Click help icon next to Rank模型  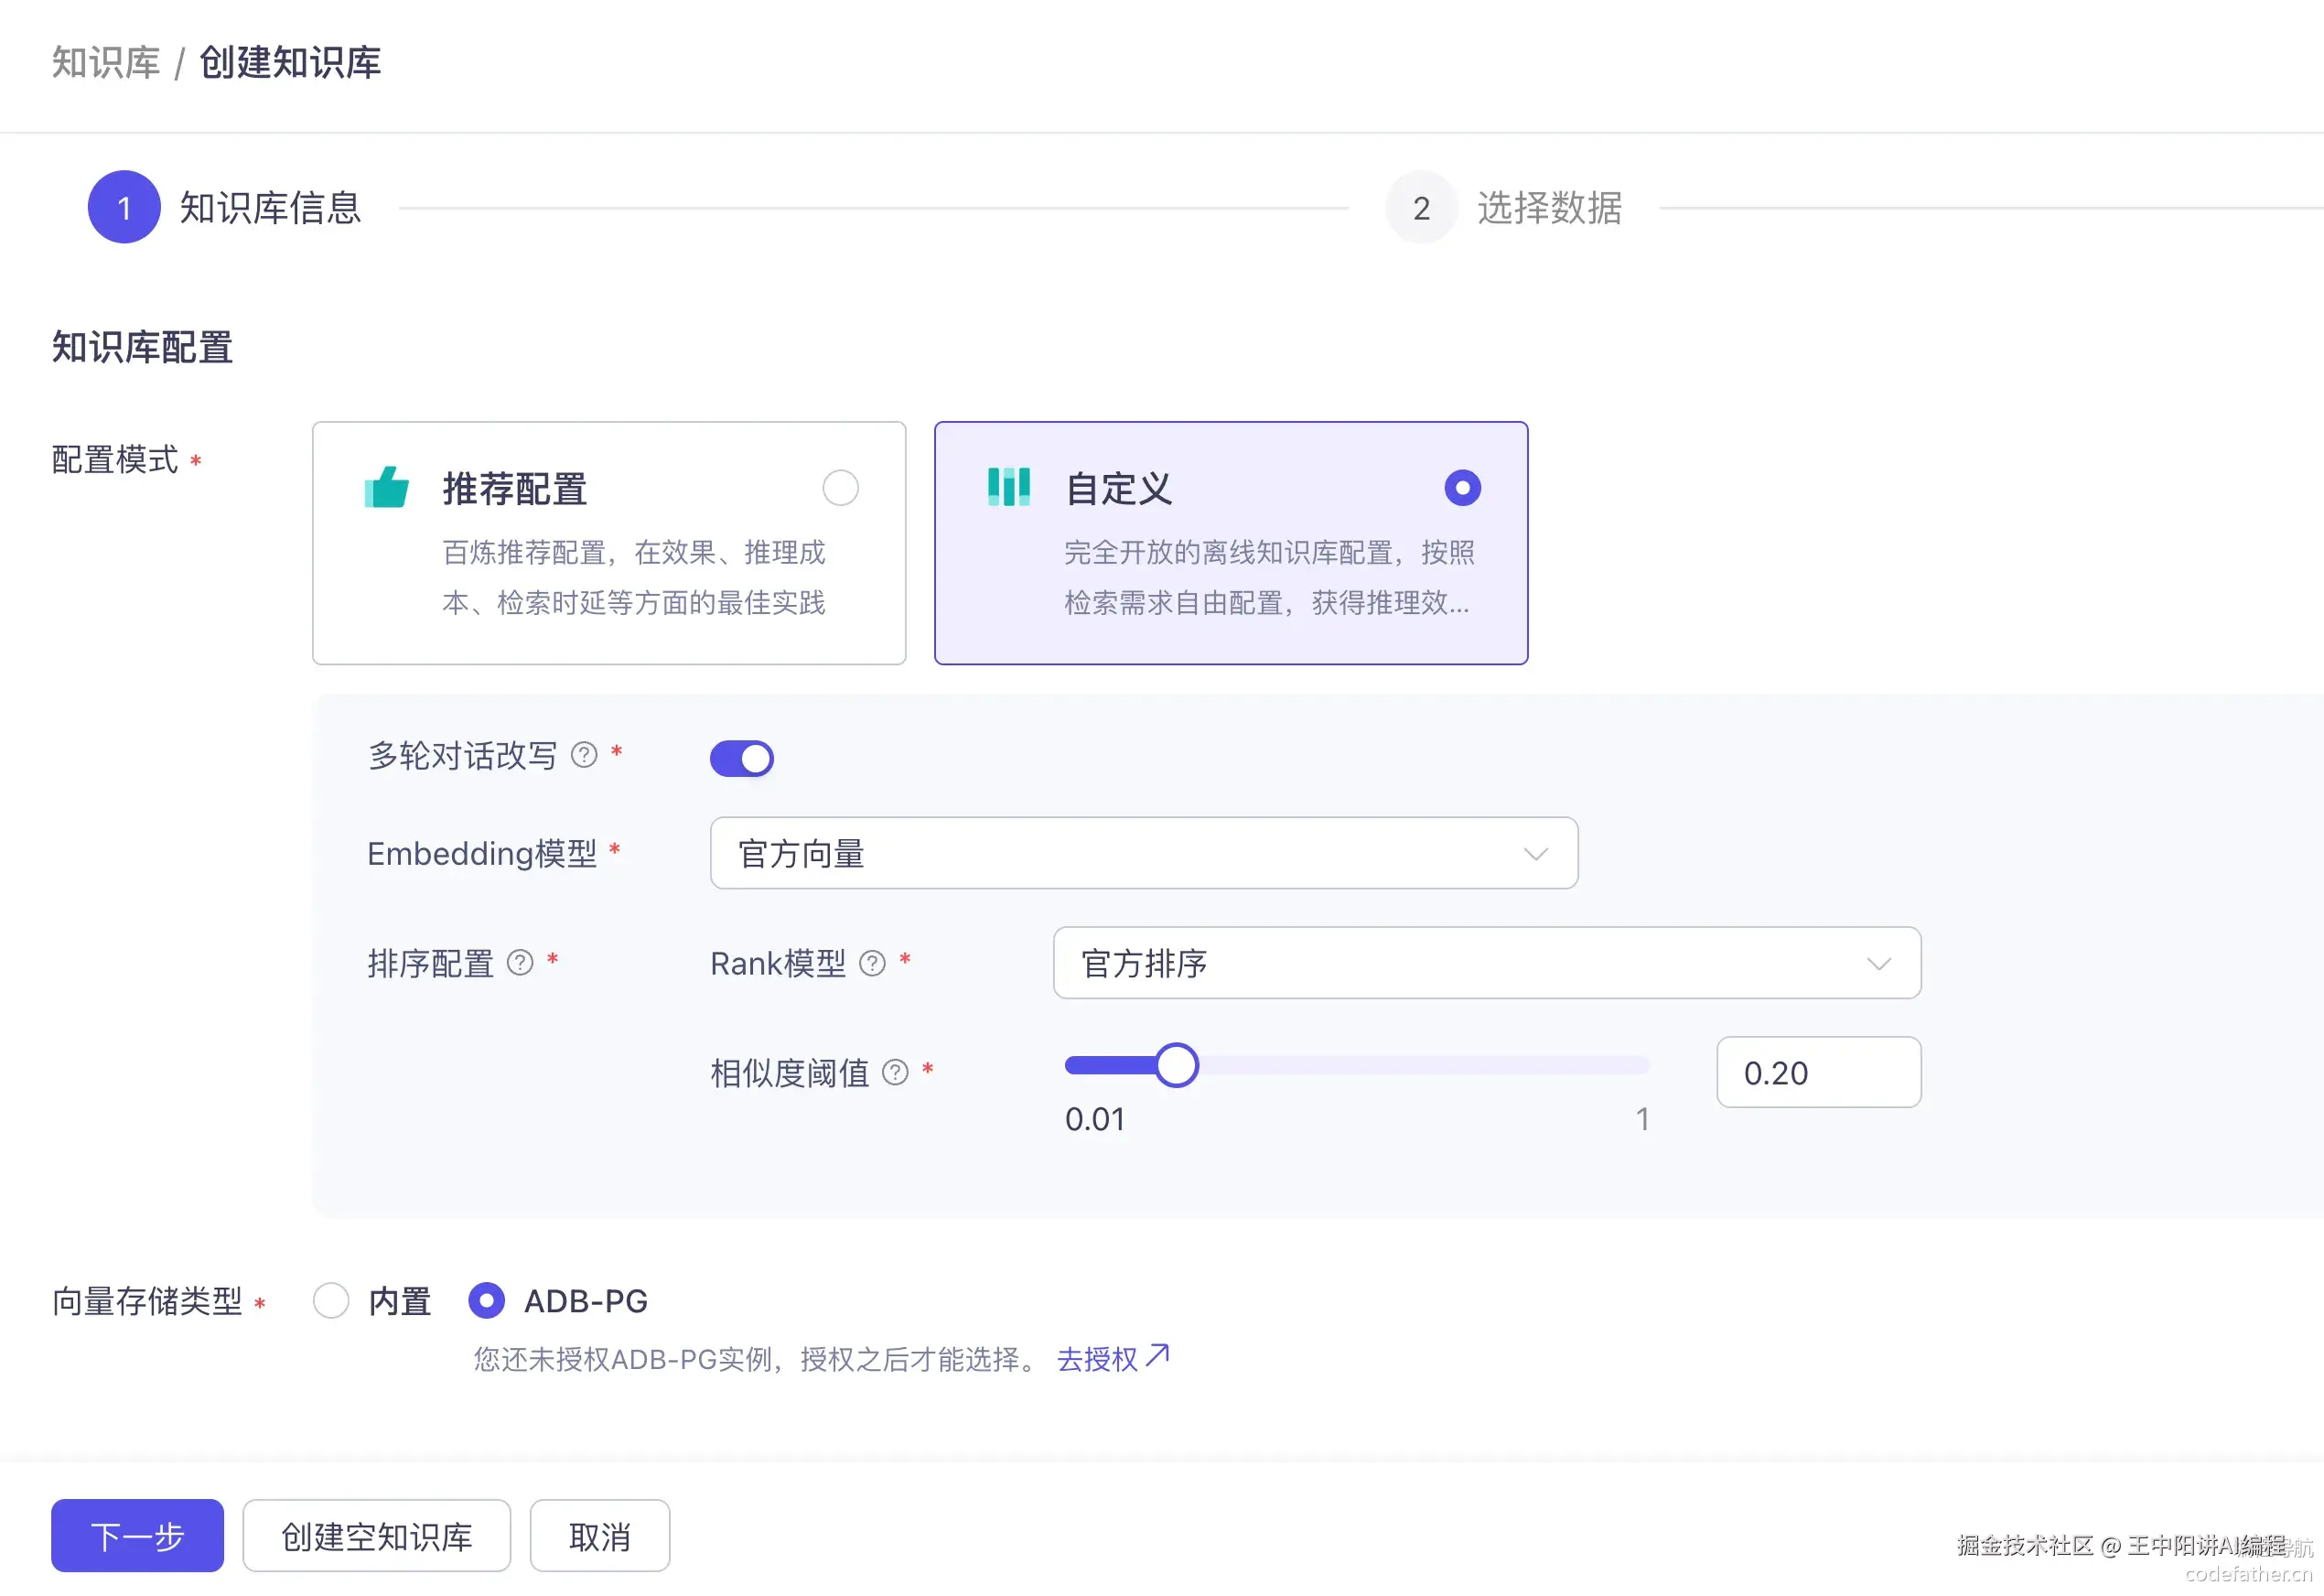872,962
